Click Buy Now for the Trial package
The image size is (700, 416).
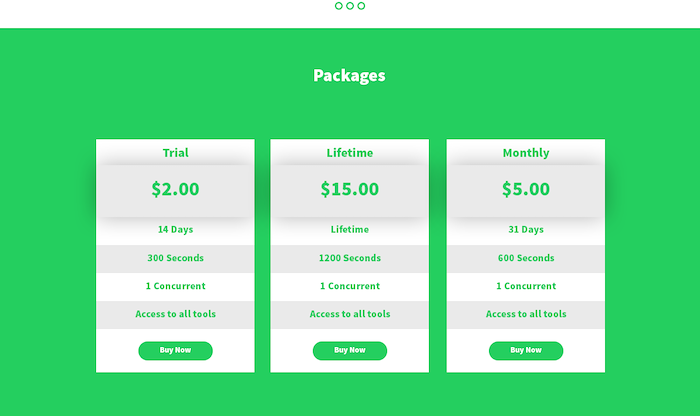click(175, 350)
